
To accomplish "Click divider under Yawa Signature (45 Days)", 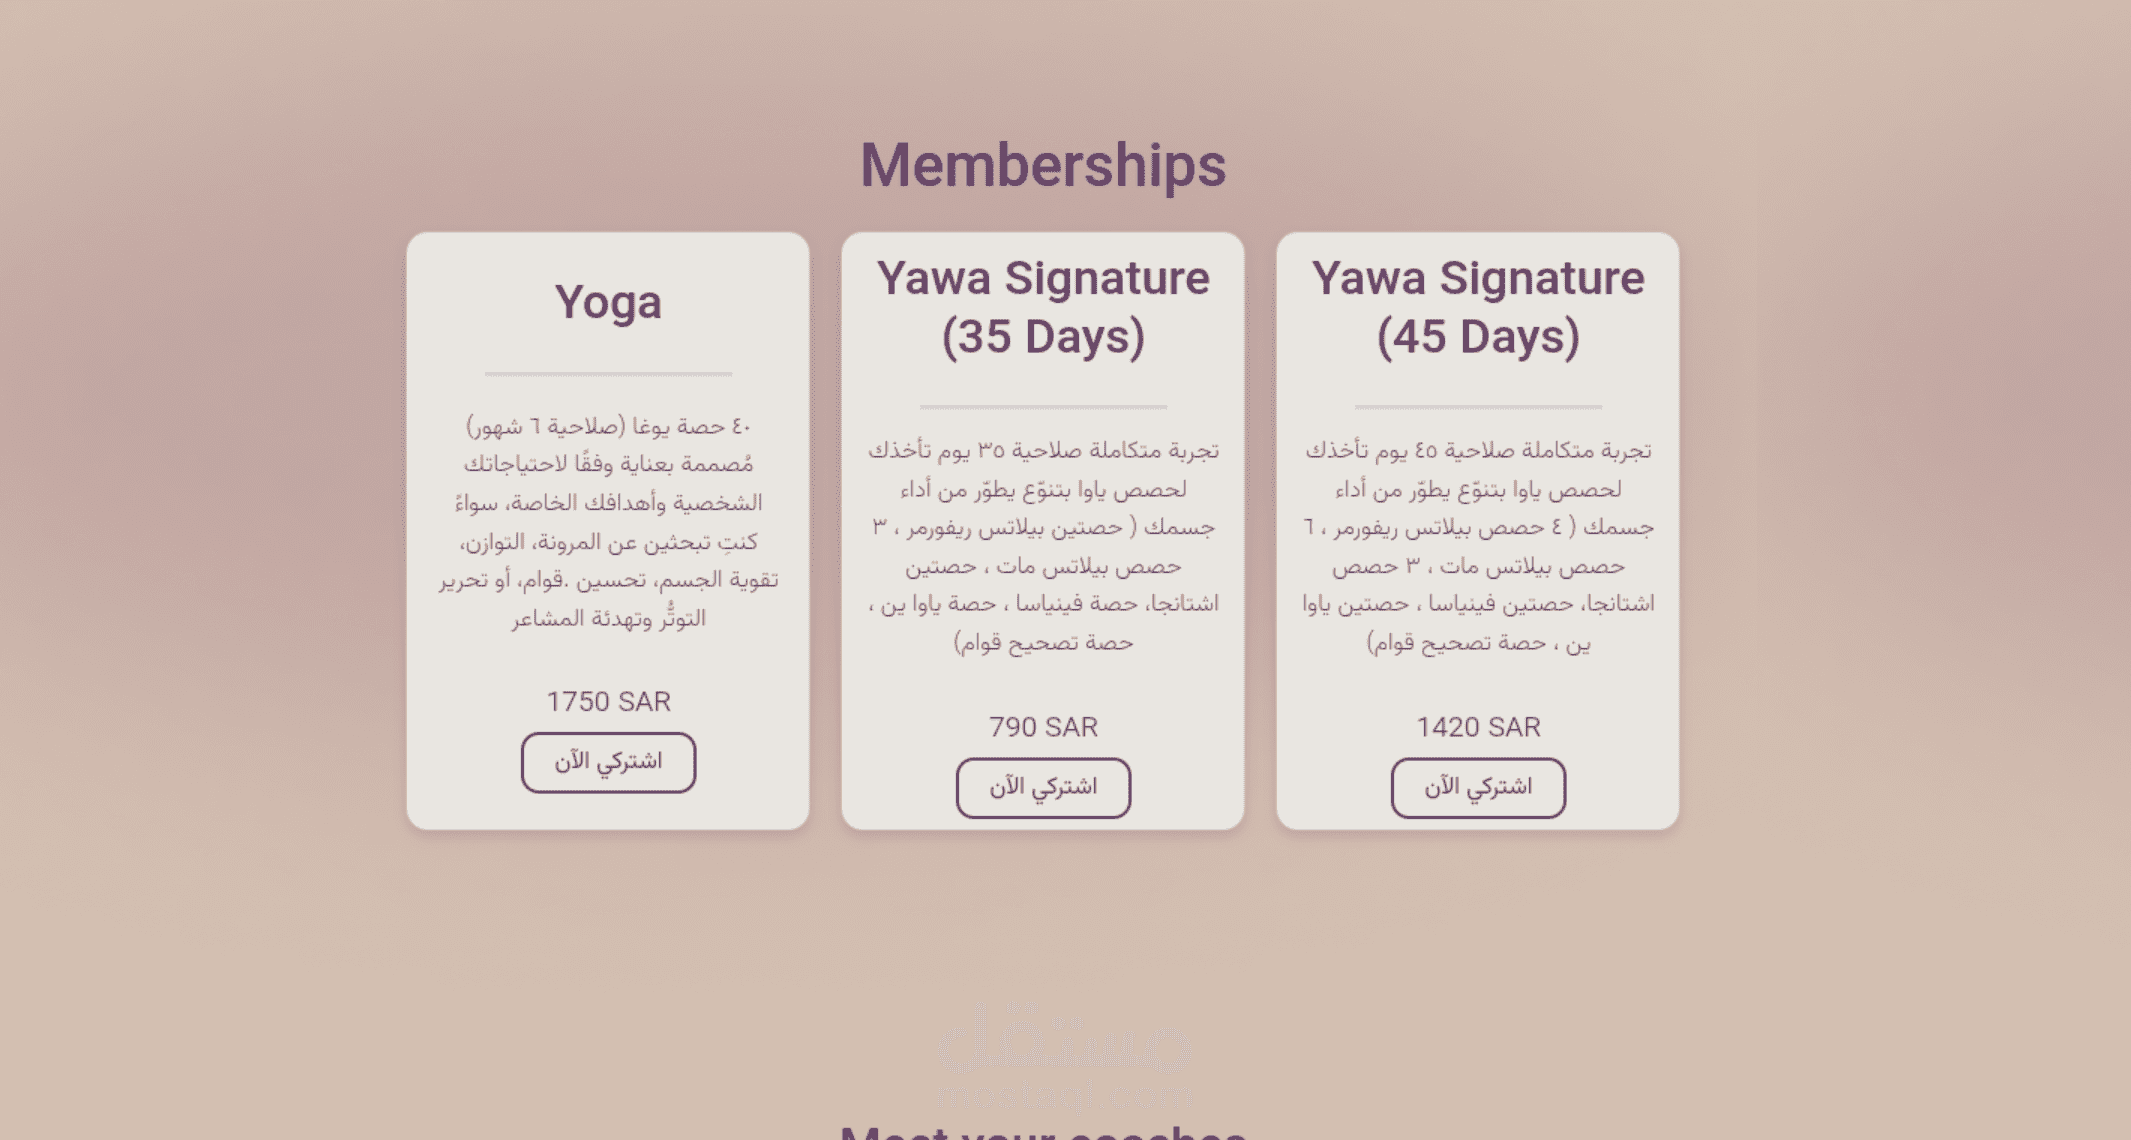I will tap(1478, 407).
